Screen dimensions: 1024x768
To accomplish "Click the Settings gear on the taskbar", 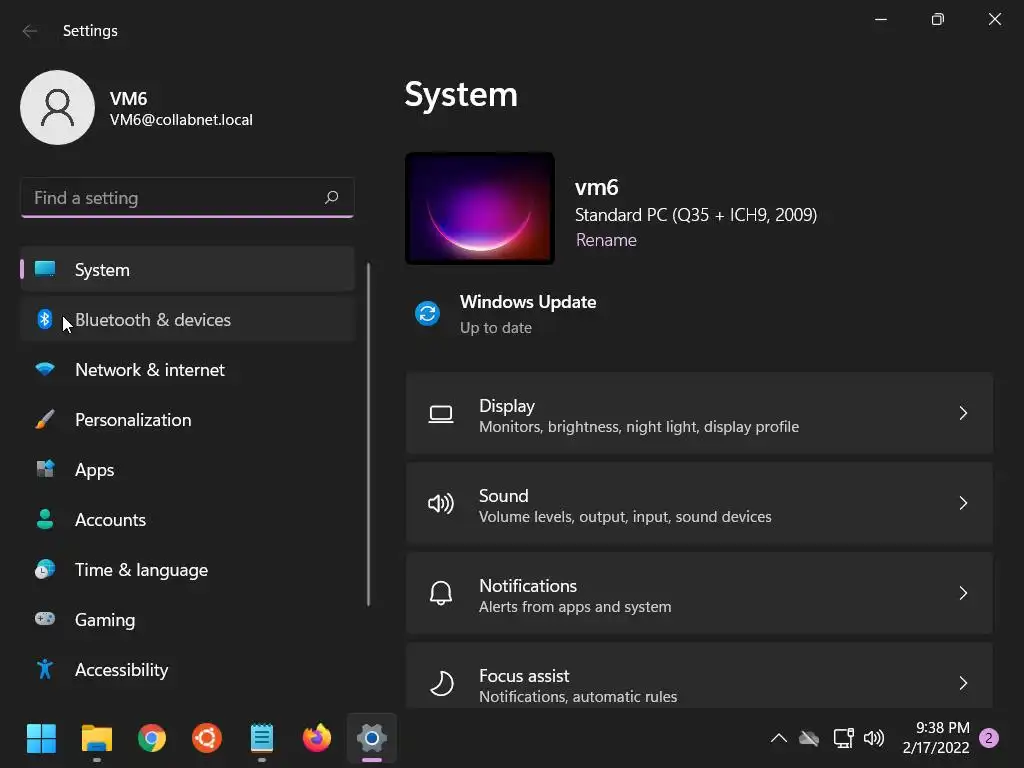I will click(x=372, y=739).
